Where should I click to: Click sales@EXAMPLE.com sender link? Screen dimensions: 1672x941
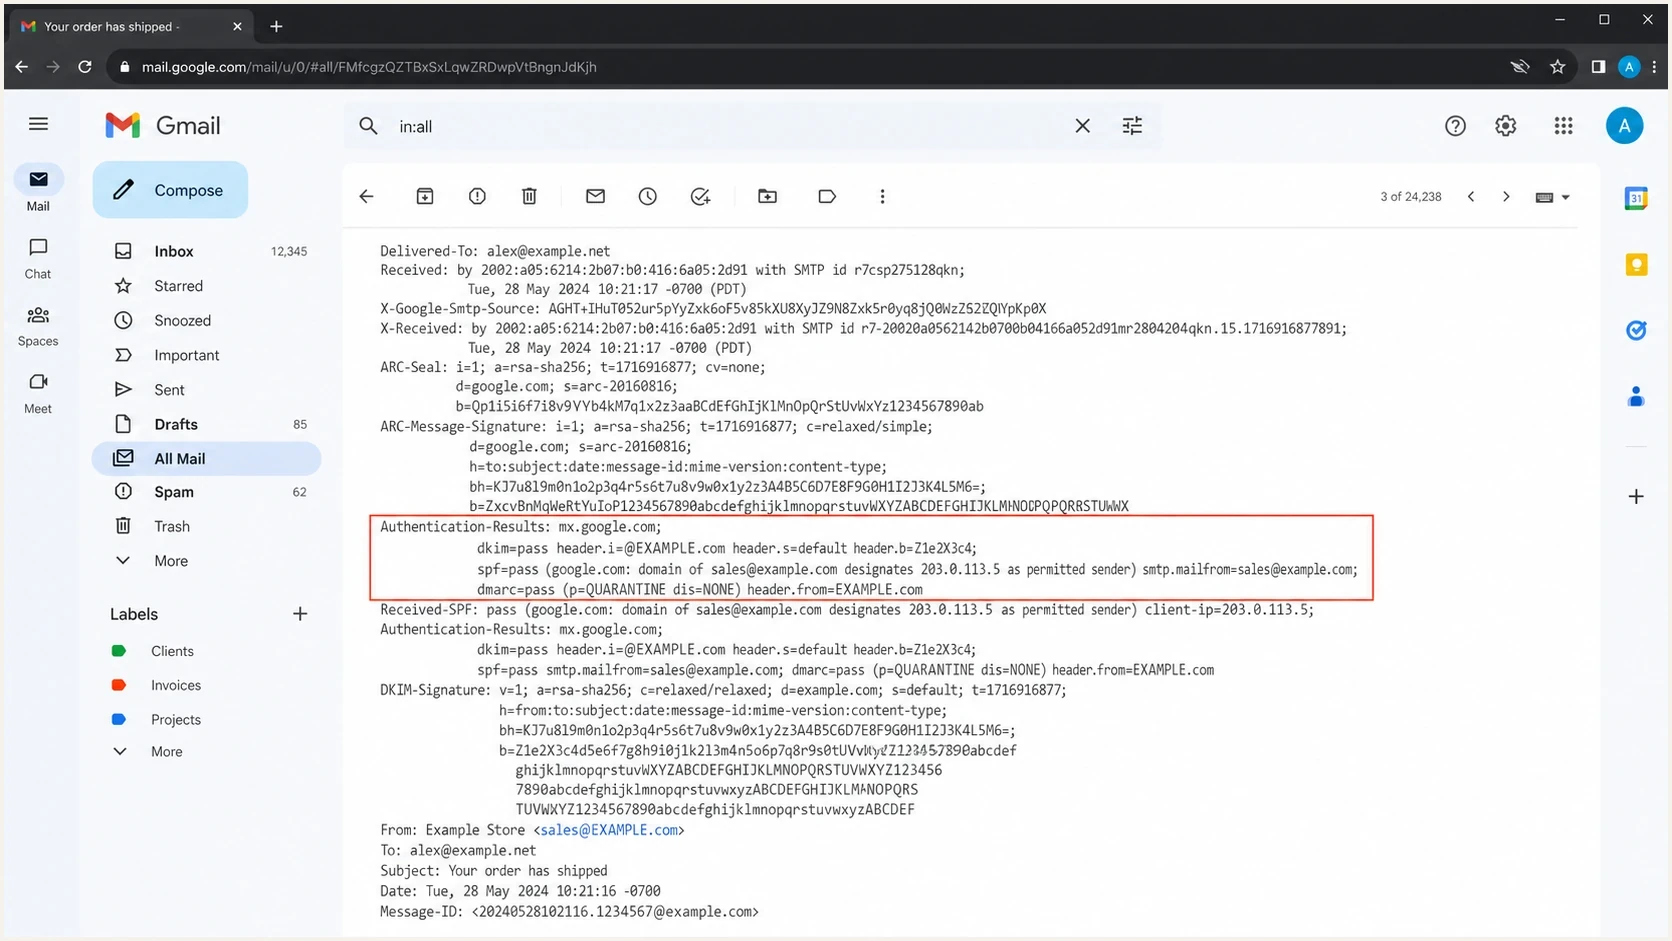(x=609, y=830)
